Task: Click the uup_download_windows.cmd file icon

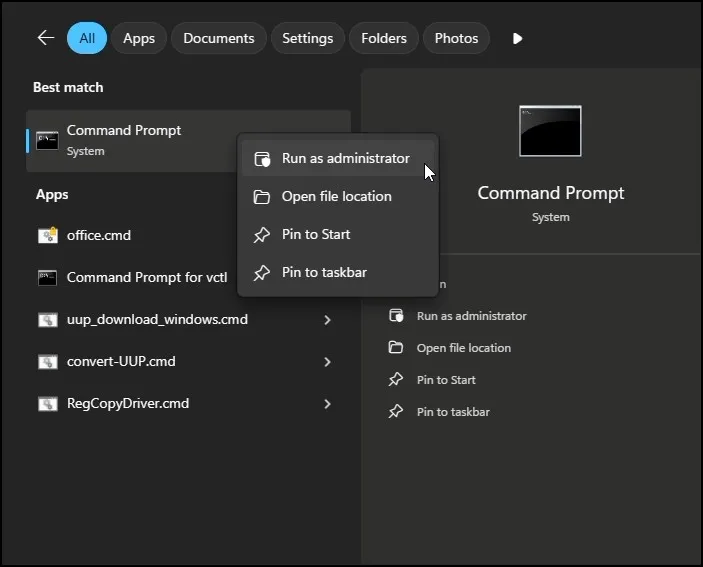Action: click(x=48, y=320)
